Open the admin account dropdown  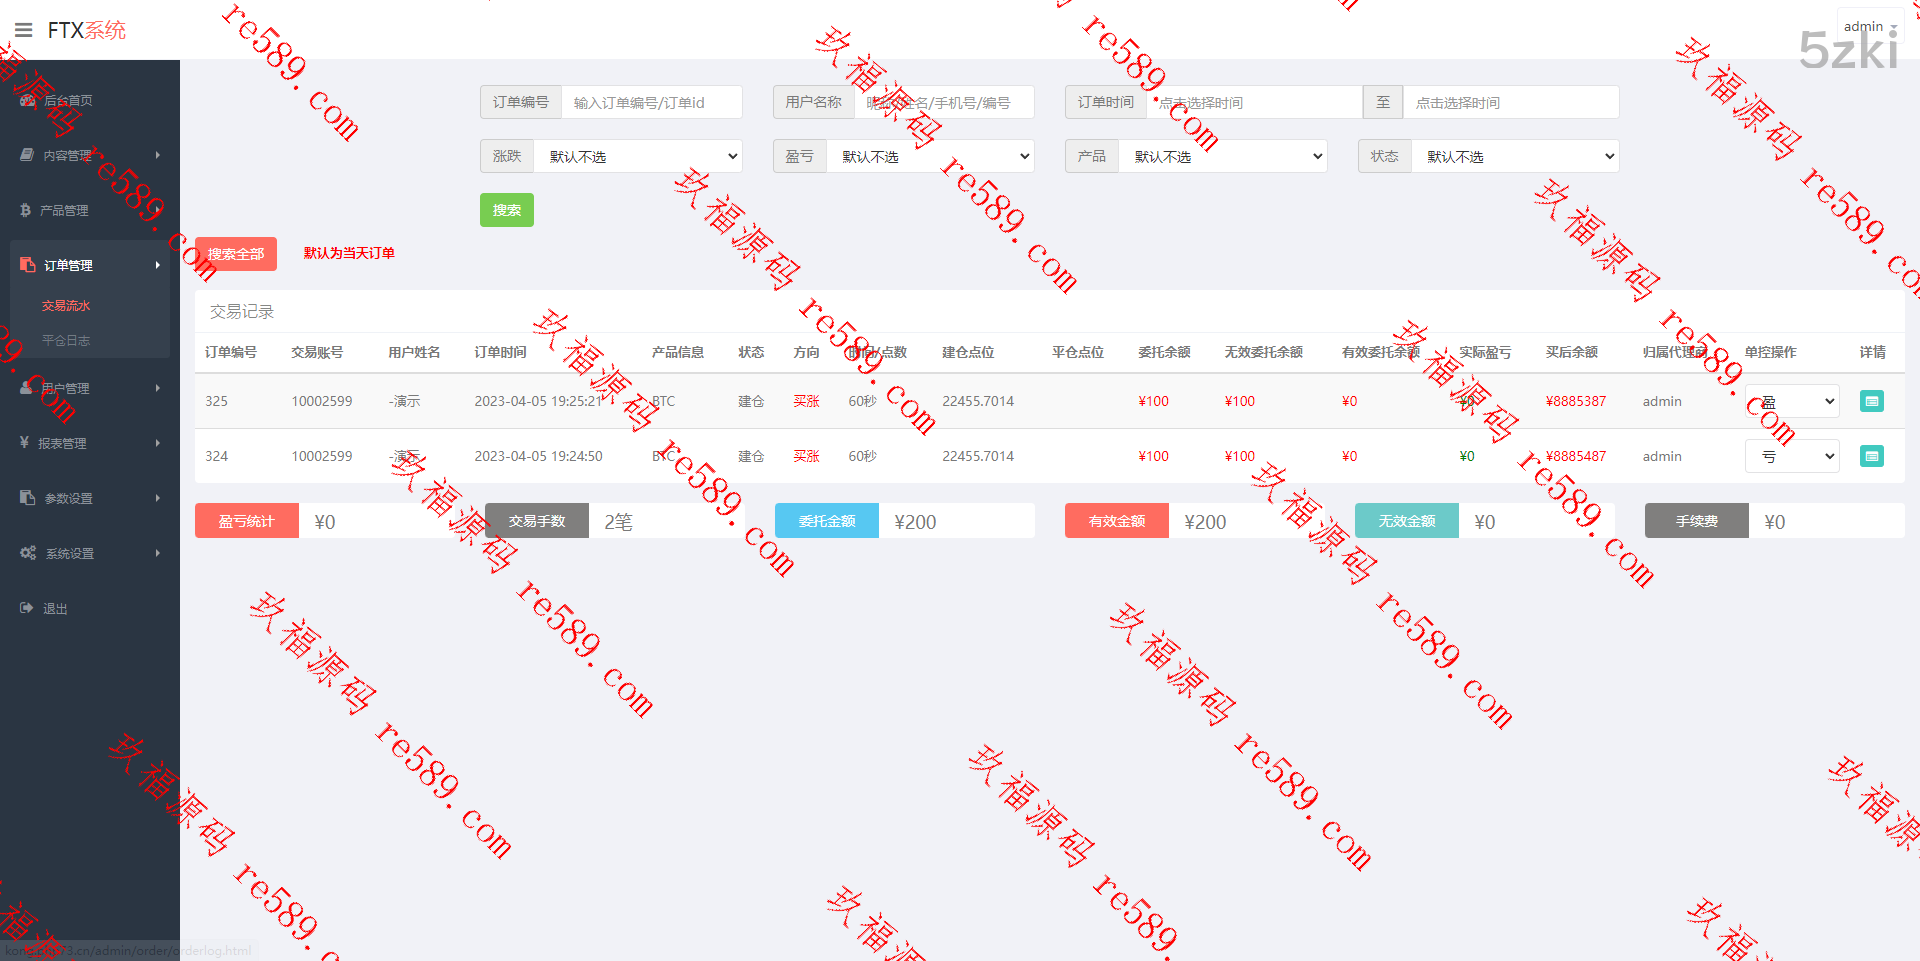pos(1869,26)
